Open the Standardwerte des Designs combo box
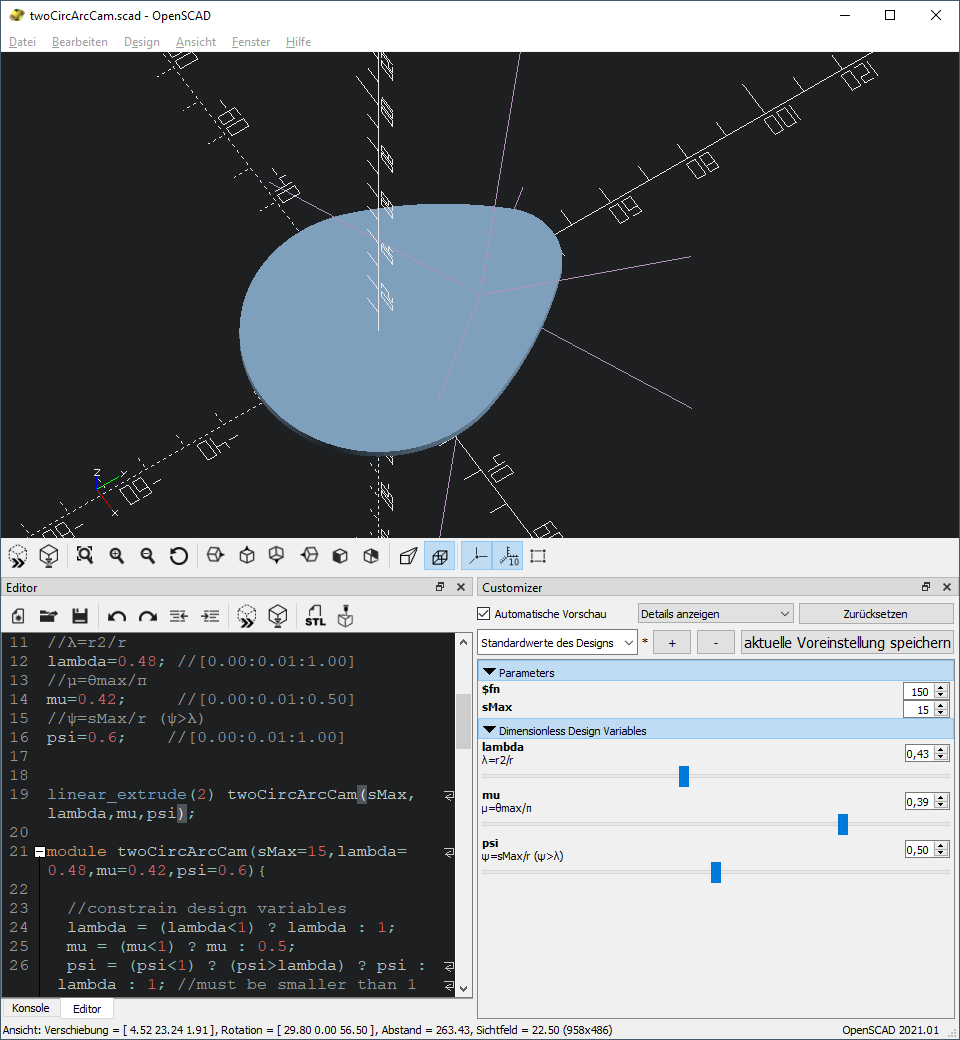Viewport: 960px width, 1040px height. [555, 642]
